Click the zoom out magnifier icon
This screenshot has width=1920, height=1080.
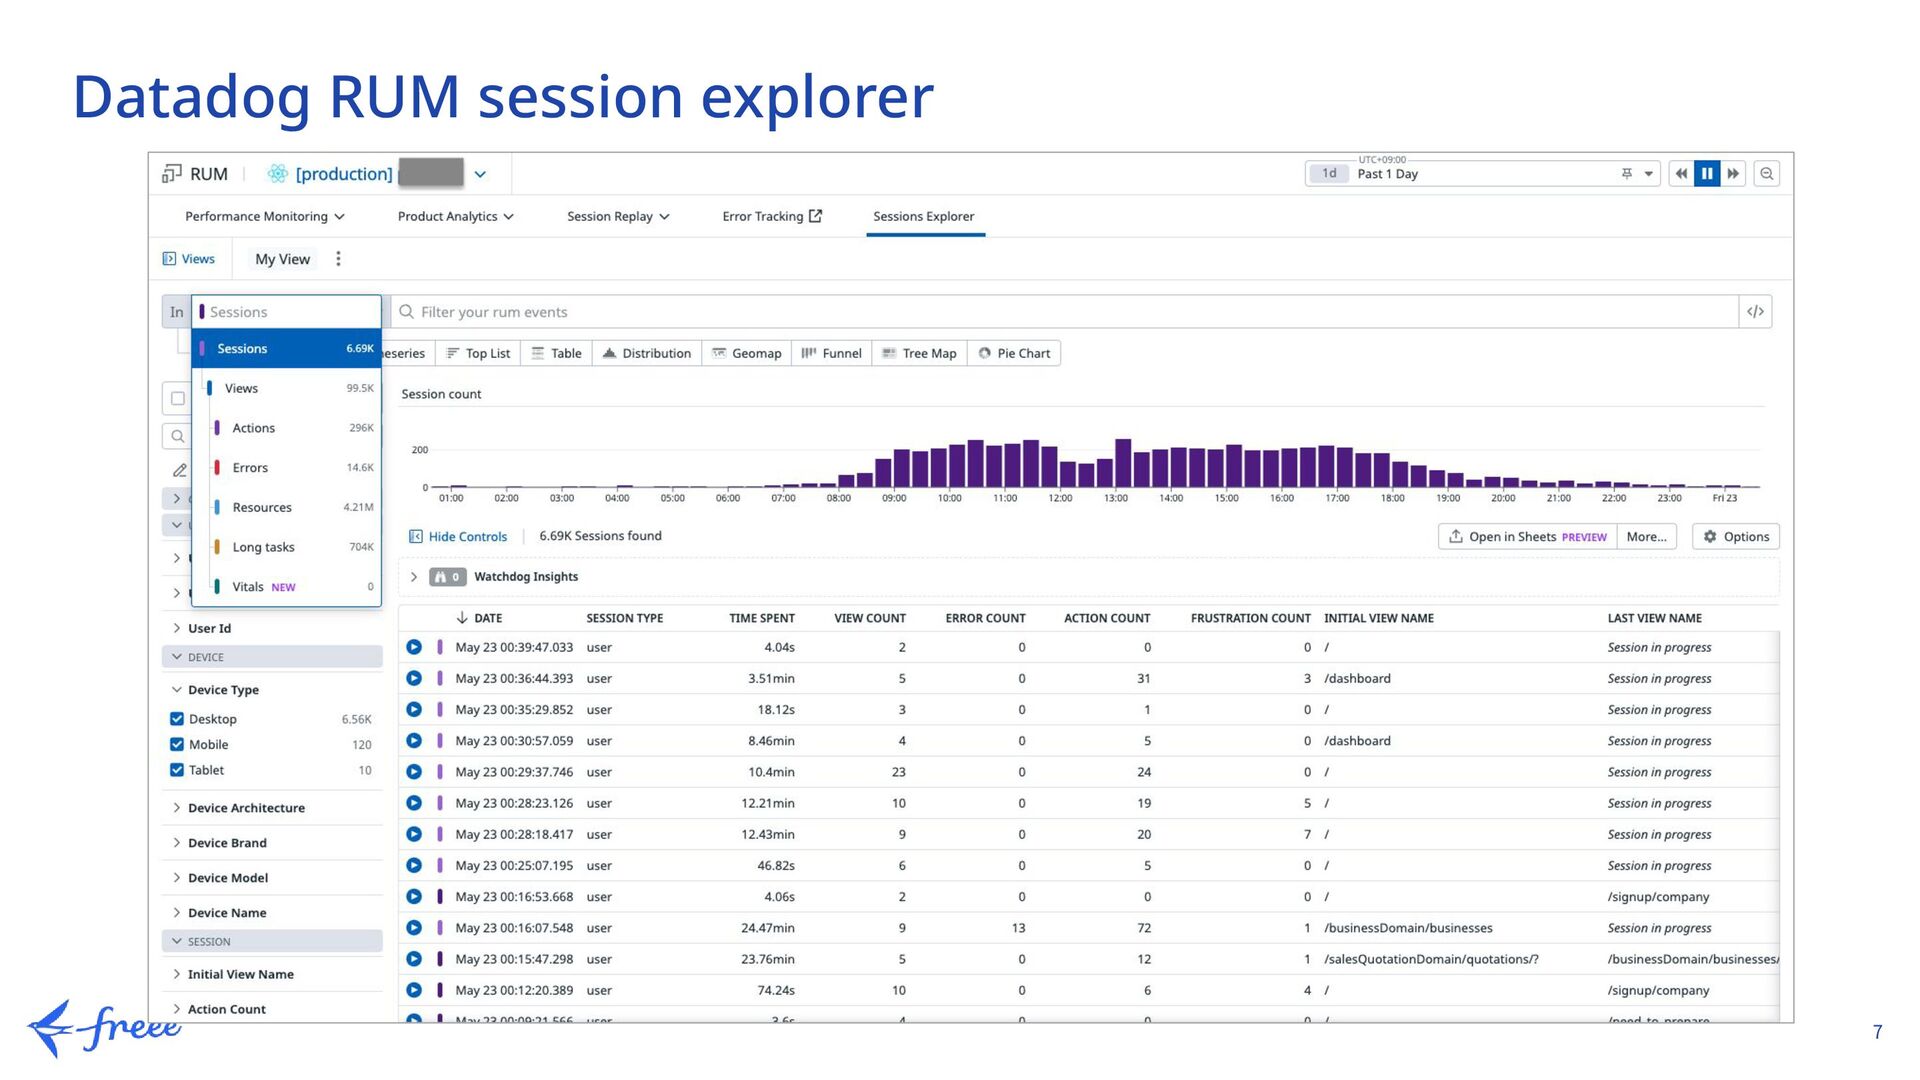(1767, 174)
